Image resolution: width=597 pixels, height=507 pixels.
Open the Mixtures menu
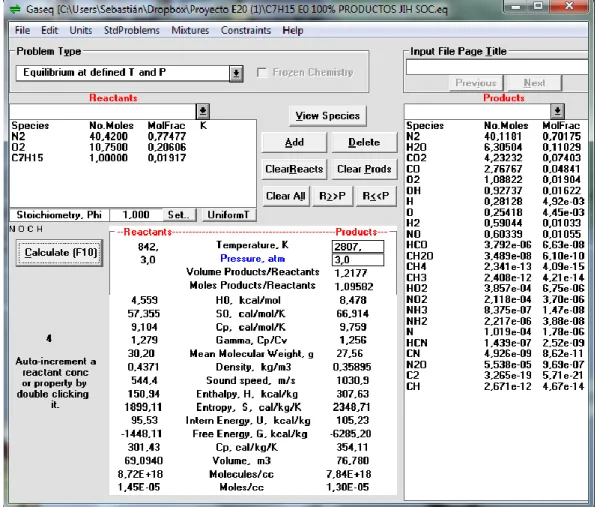[x=190, y=30]
